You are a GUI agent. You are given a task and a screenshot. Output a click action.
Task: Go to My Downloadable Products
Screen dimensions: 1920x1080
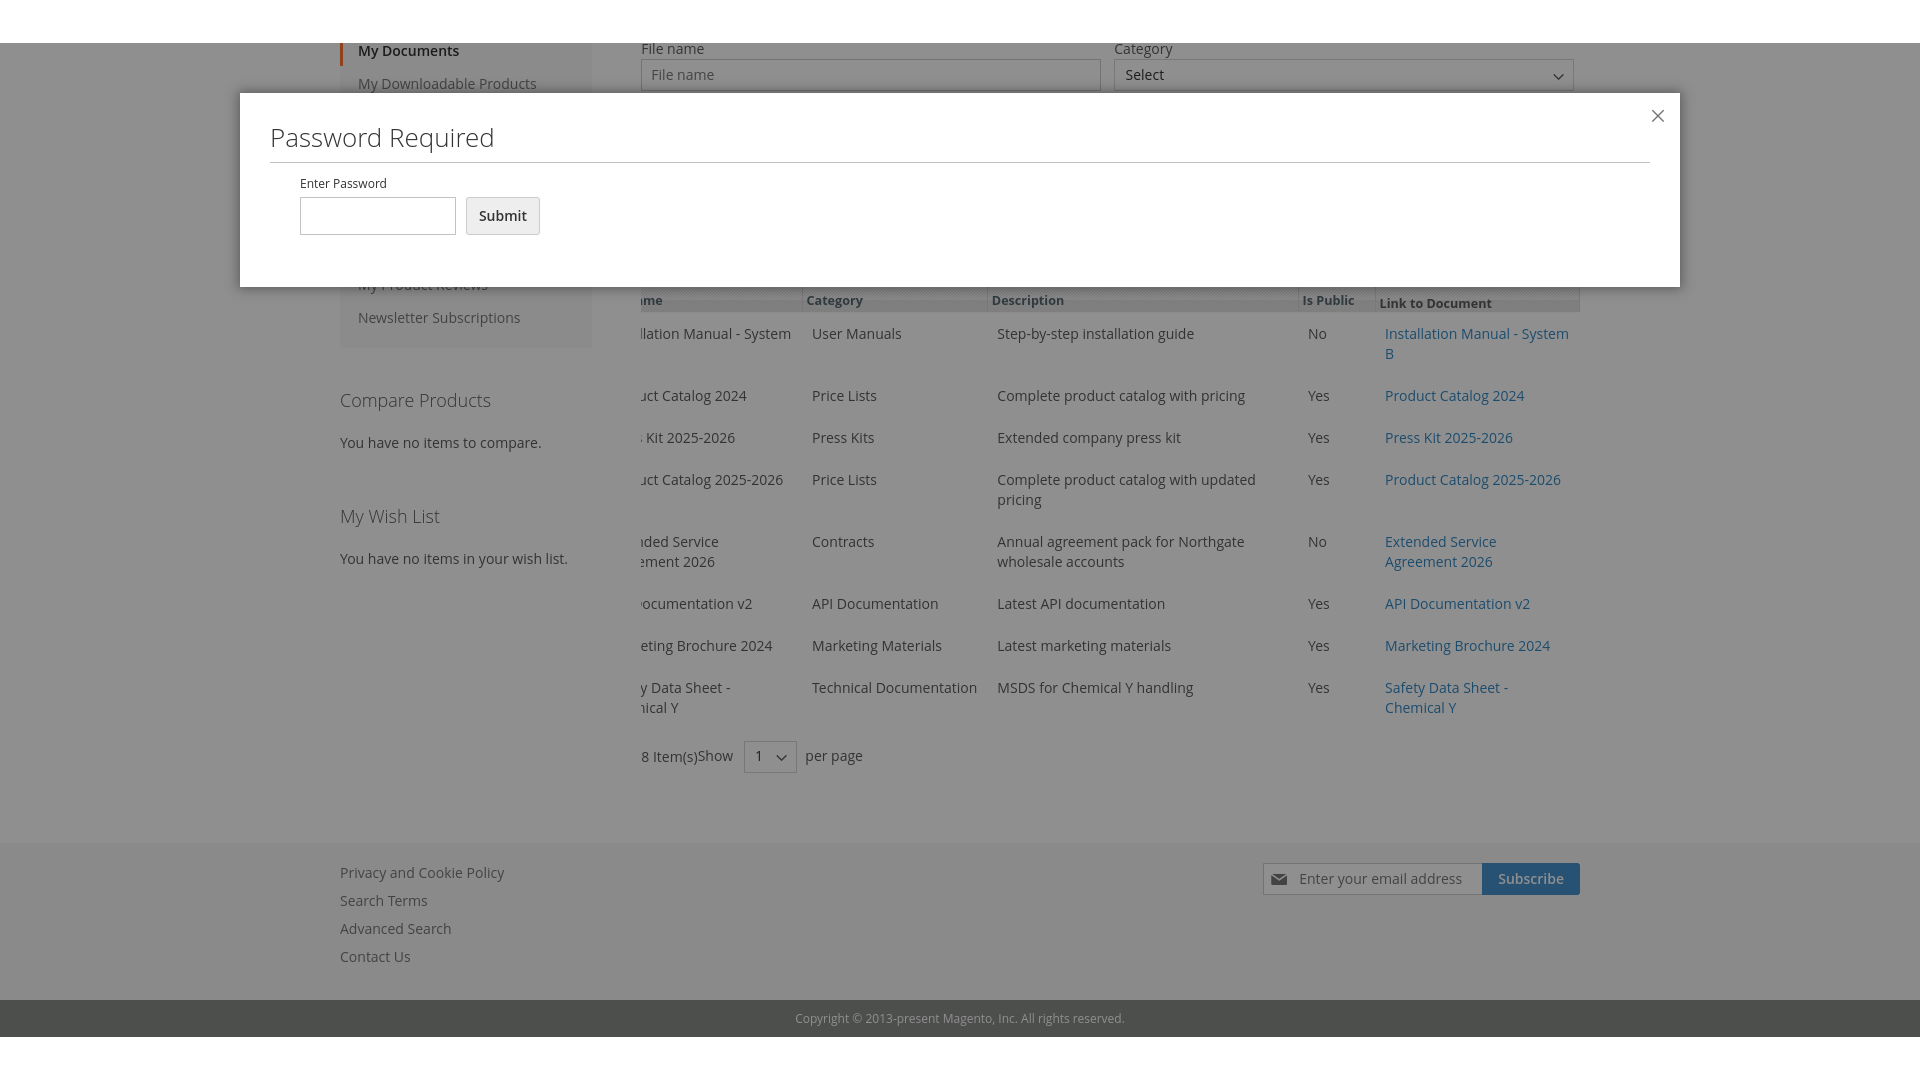tap(447, 84)
